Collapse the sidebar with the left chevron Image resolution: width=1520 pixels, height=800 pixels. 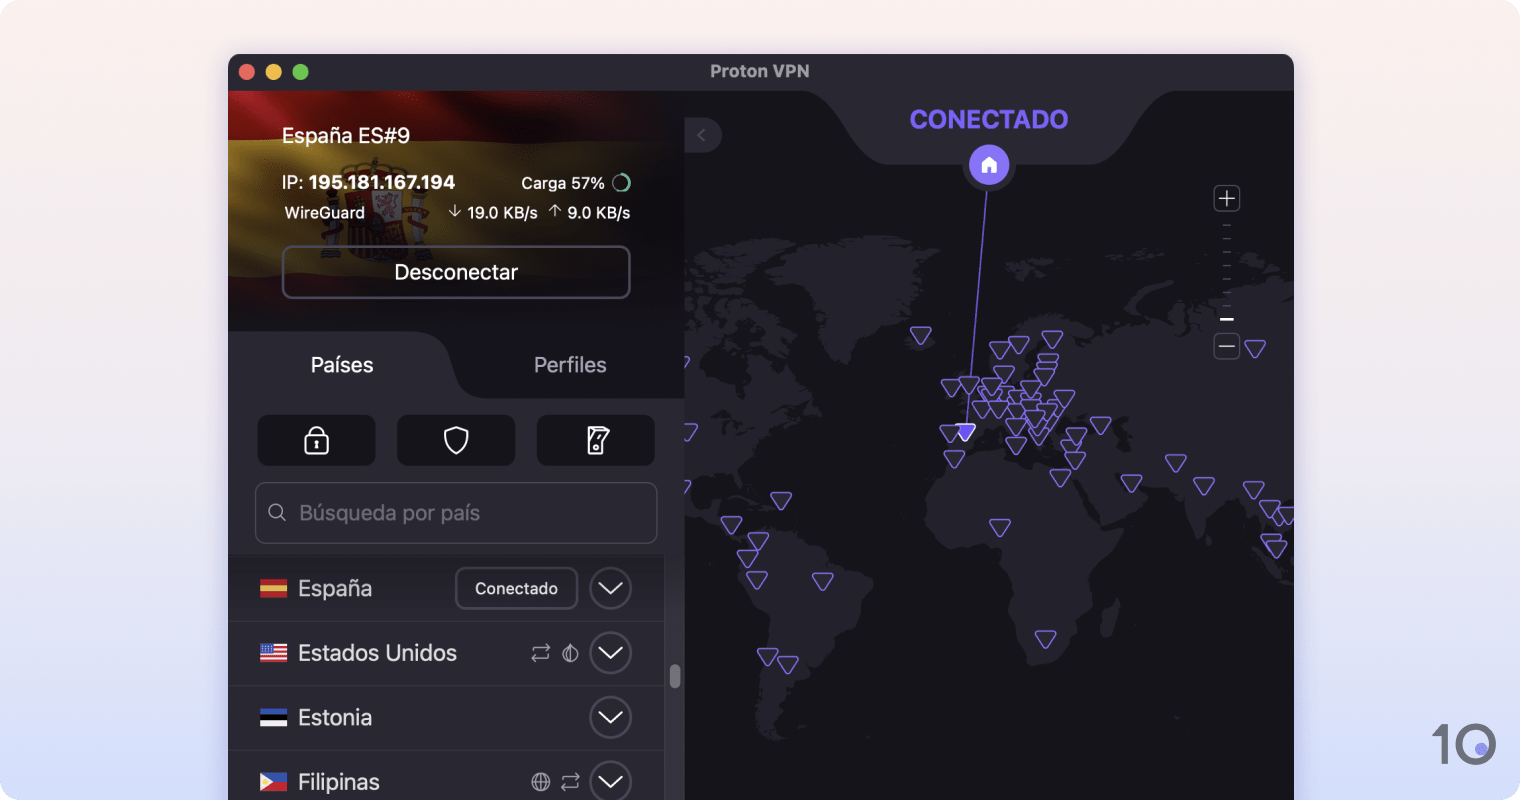pos(701,135)
